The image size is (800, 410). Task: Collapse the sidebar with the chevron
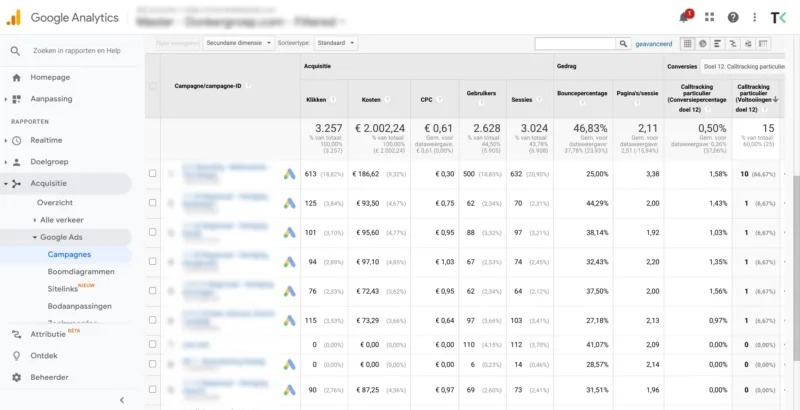click(122, 400)
